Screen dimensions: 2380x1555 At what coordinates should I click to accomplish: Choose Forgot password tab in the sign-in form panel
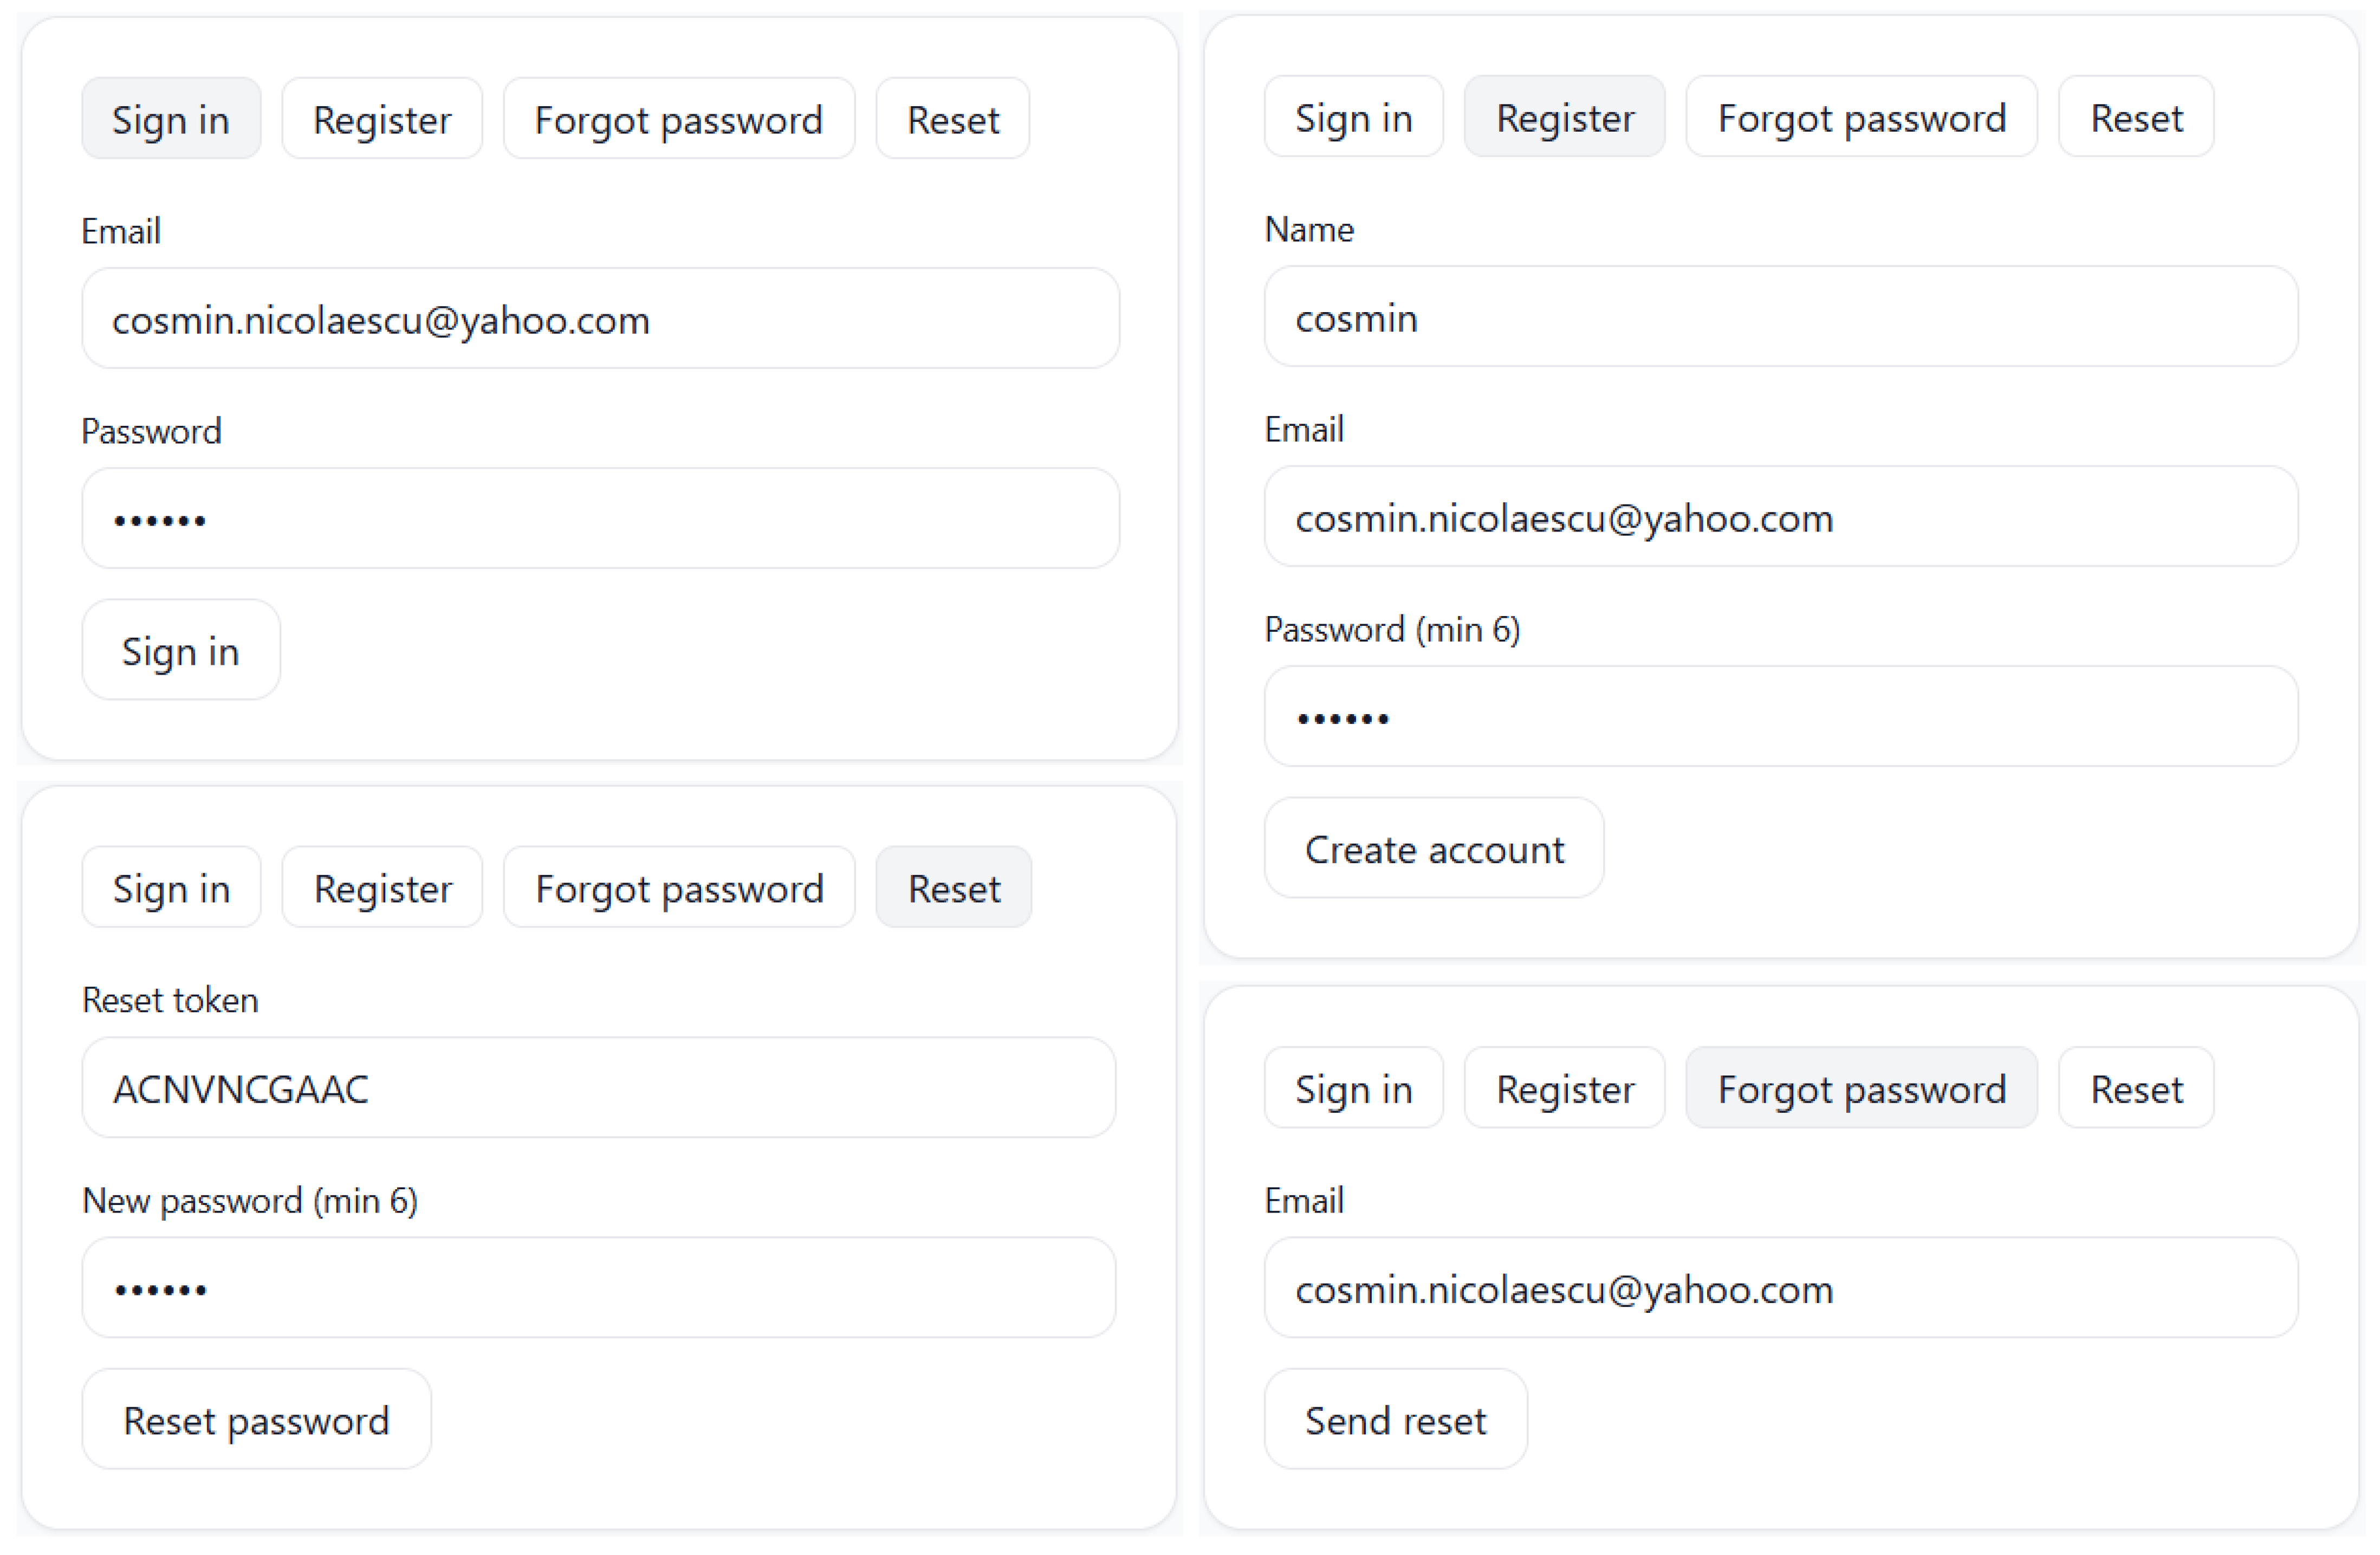pyautogui.click(x=679, y=120)
